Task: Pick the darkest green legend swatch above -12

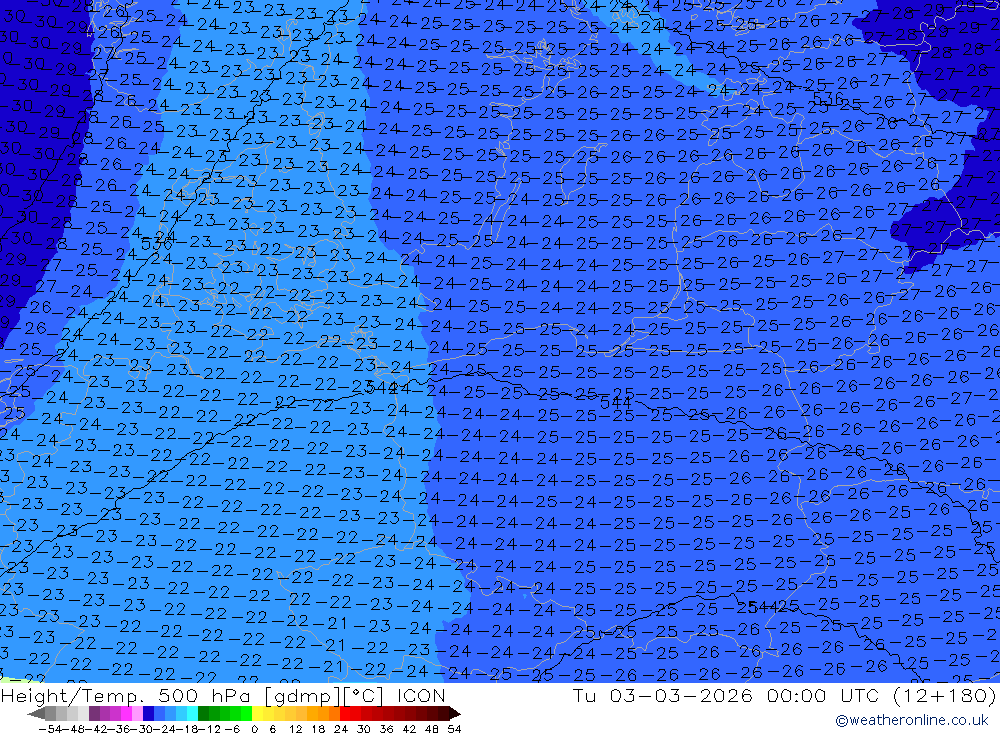Action: click(203, 714)
